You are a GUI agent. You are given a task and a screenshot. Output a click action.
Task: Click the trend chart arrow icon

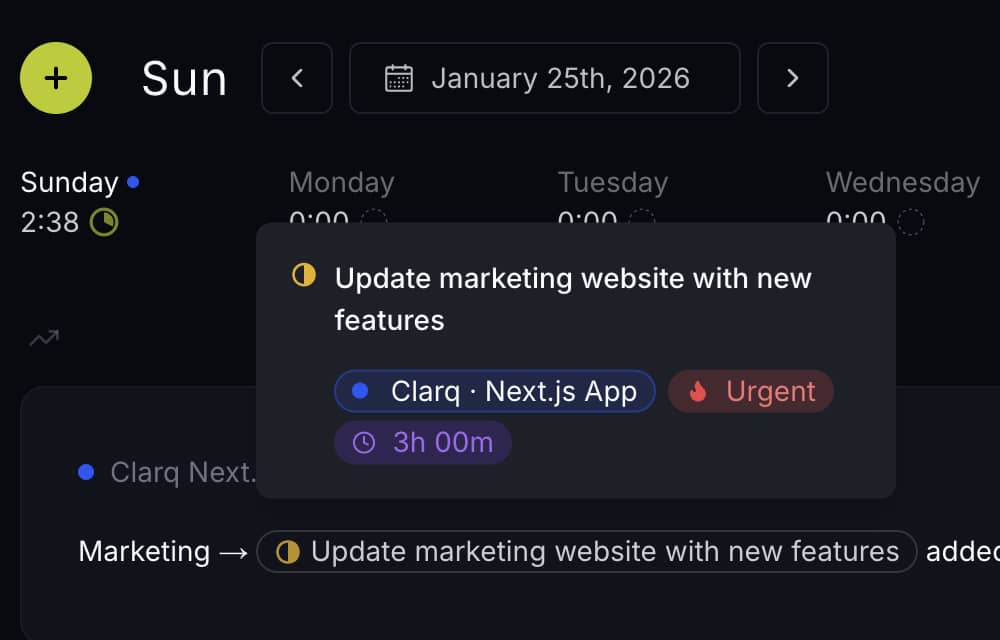tap(43, 339)
